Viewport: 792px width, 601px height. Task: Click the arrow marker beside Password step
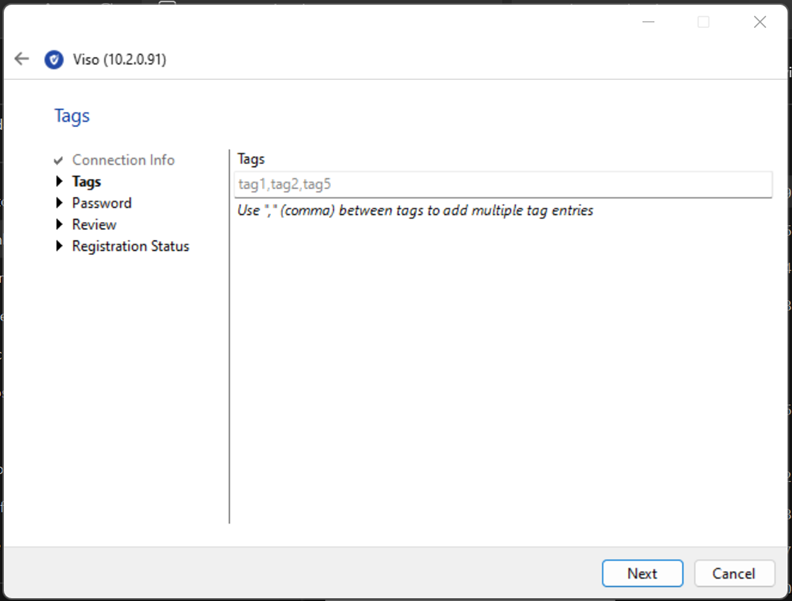[x=59, y=203]
